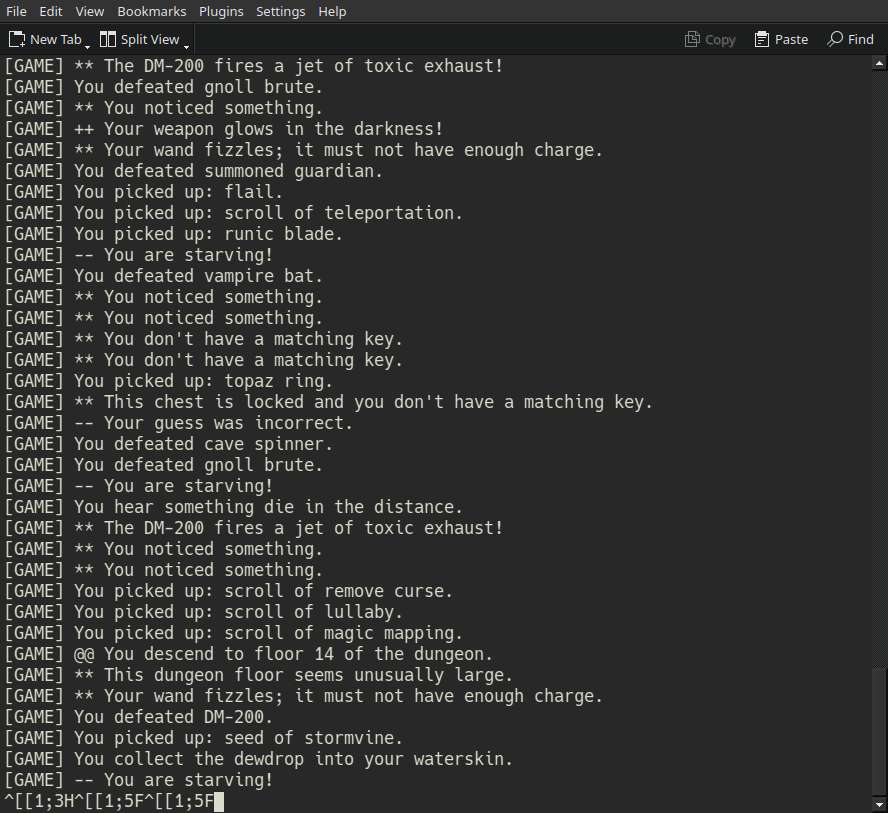Open the View menu
The image size is (888, 813).
[x=89, y=11]
